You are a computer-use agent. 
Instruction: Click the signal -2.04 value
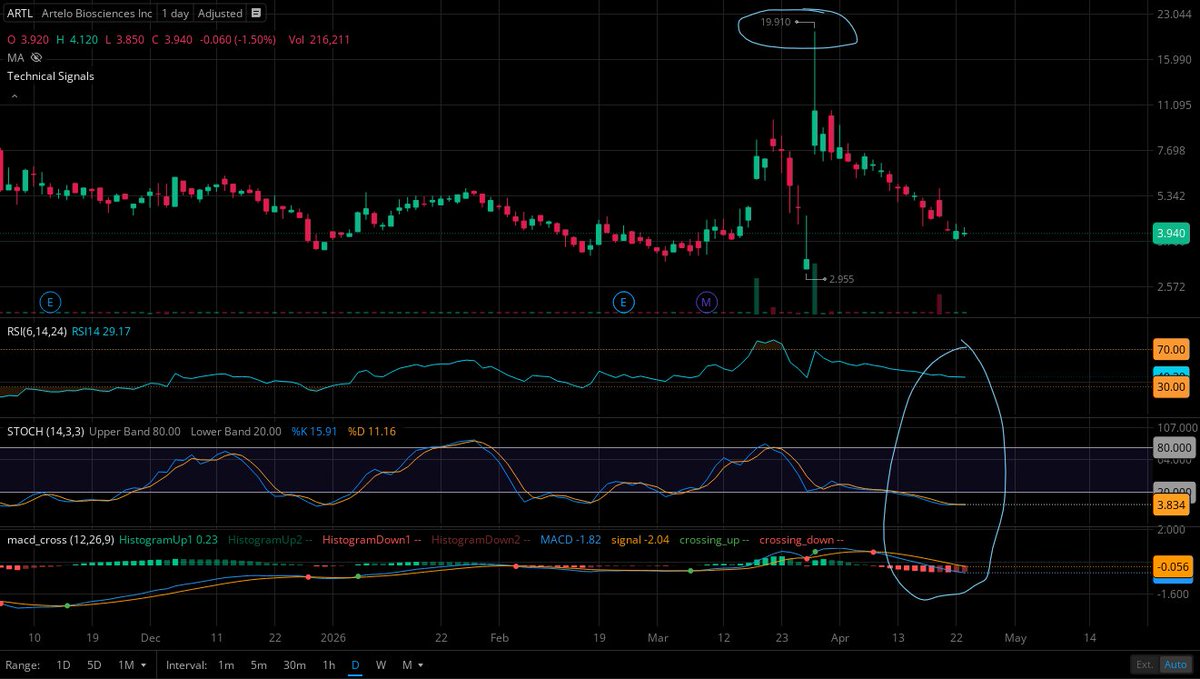640,540
